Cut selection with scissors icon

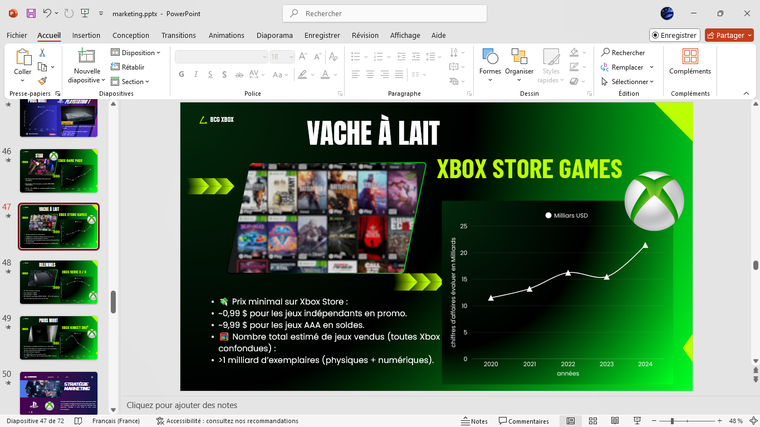pos(42,53)
